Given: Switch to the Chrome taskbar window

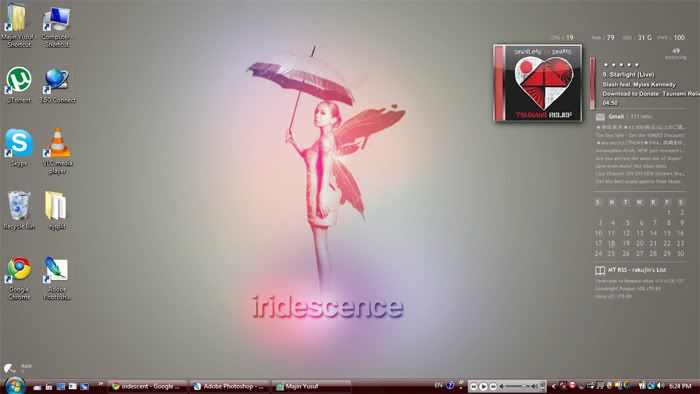Looking at the screenshot, I should [147, 386].
